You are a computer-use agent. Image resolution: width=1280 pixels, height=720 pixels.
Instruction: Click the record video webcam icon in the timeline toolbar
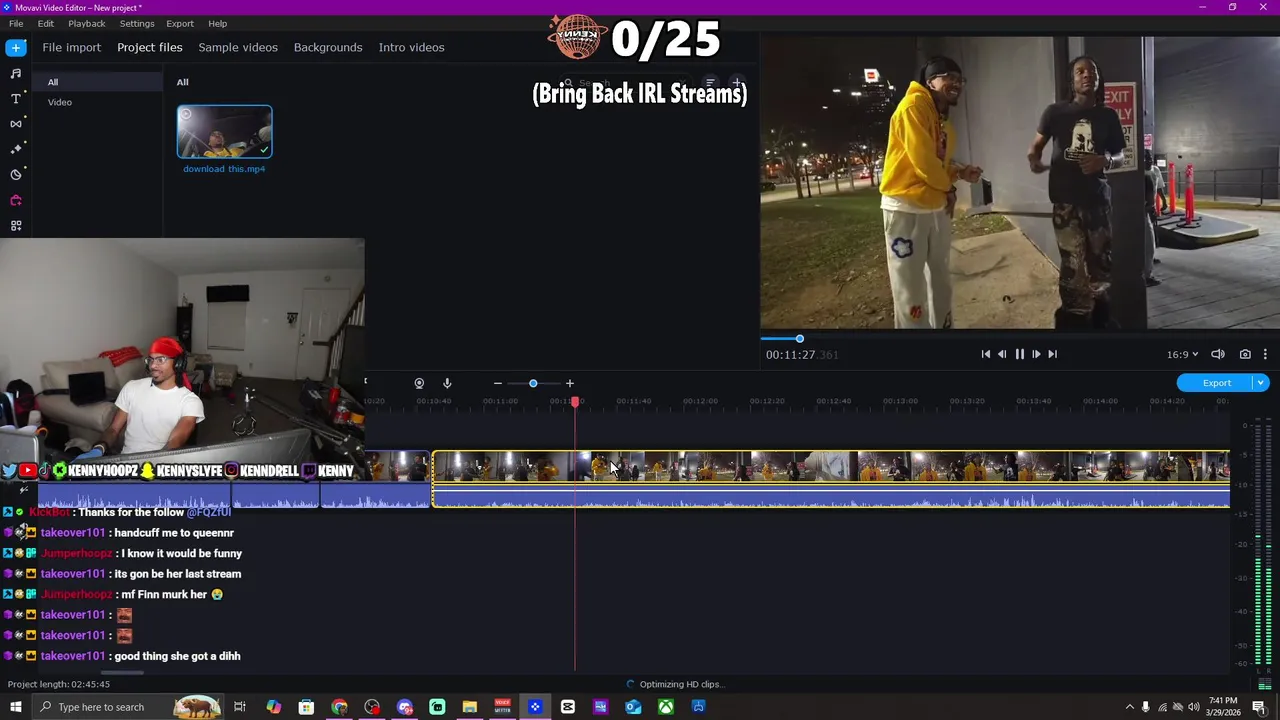(419, 383)
